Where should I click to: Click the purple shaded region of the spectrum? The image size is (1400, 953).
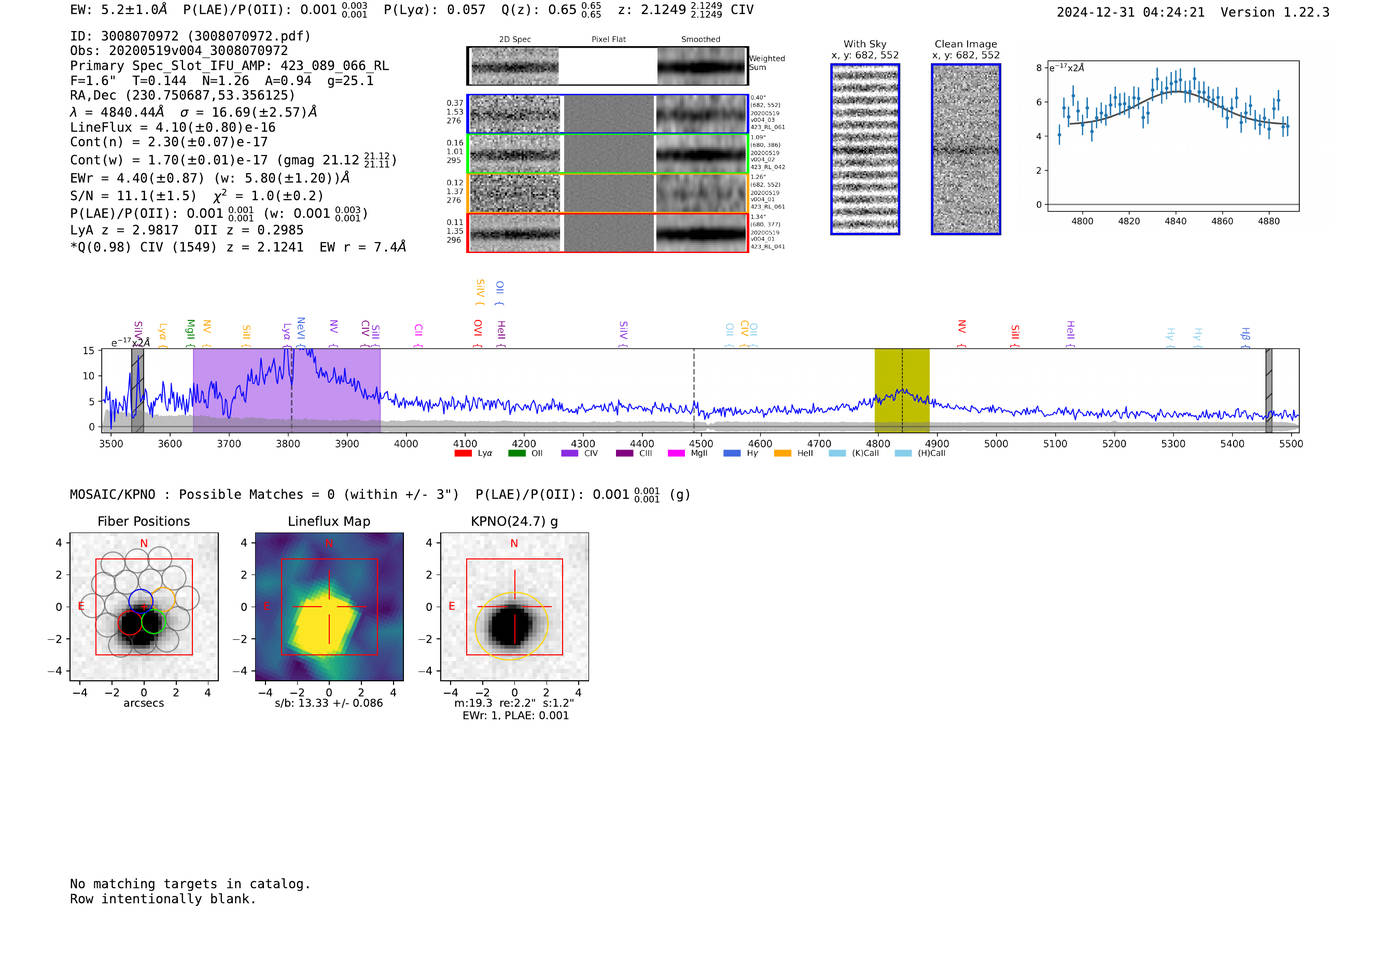286,391
